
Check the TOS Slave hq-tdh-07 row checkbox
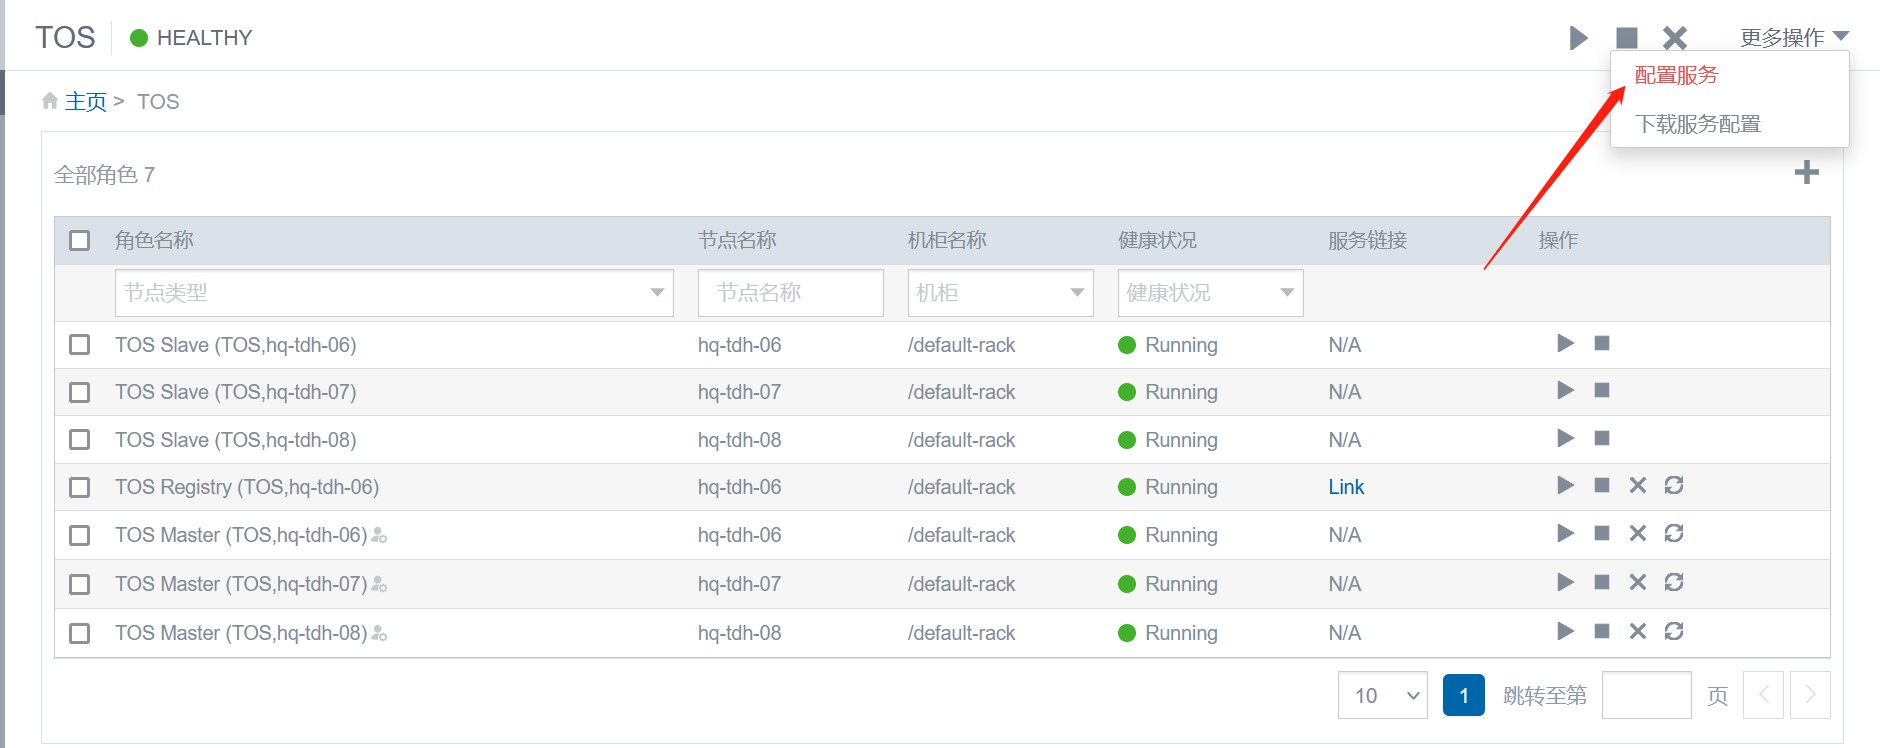80,392
